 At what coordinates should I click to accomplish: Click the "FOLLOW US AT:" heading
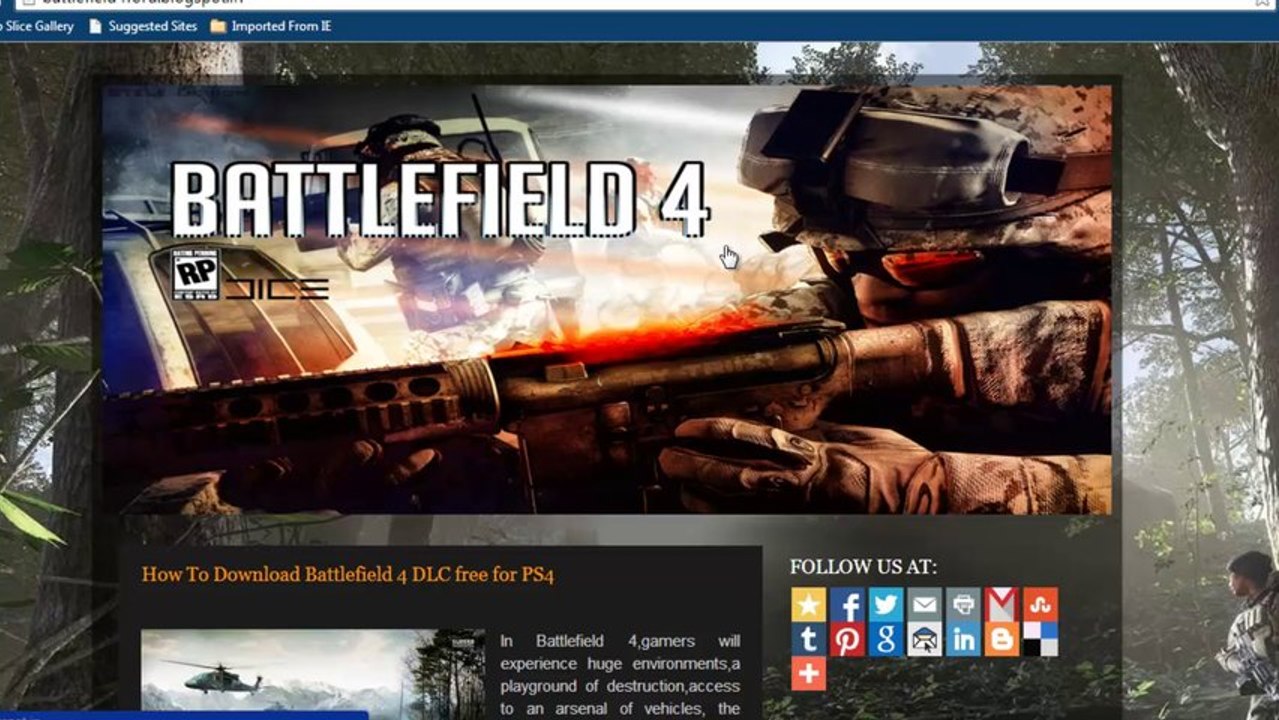863,567
